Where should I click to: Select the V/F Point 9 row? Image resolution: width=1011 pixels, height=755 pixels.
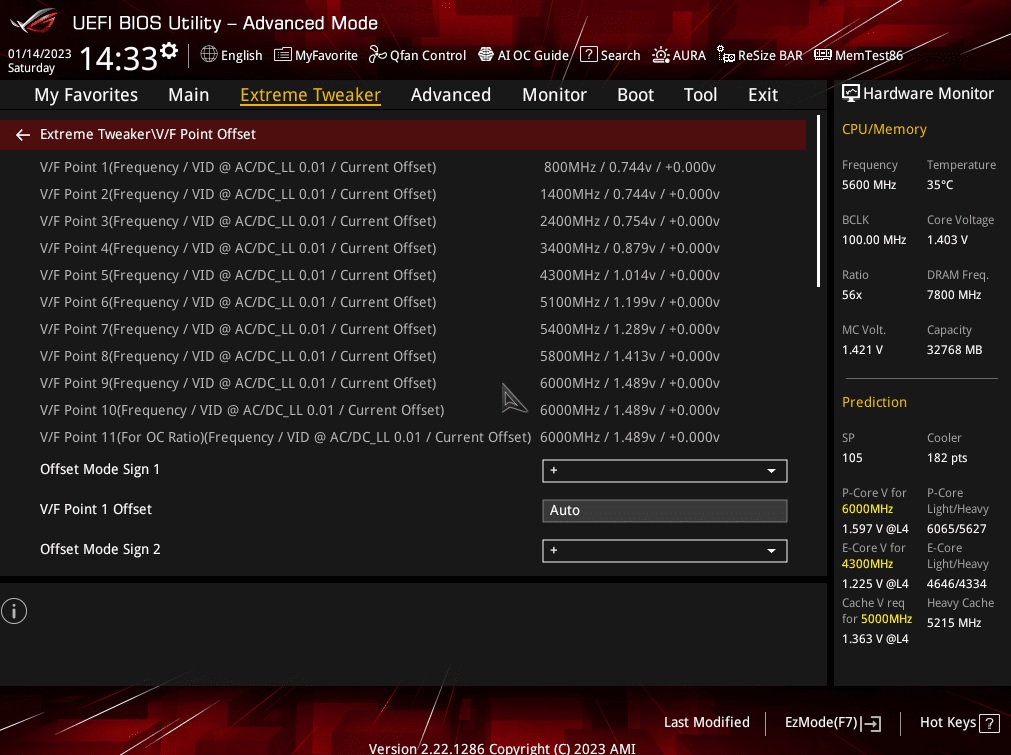click(403, 384)
